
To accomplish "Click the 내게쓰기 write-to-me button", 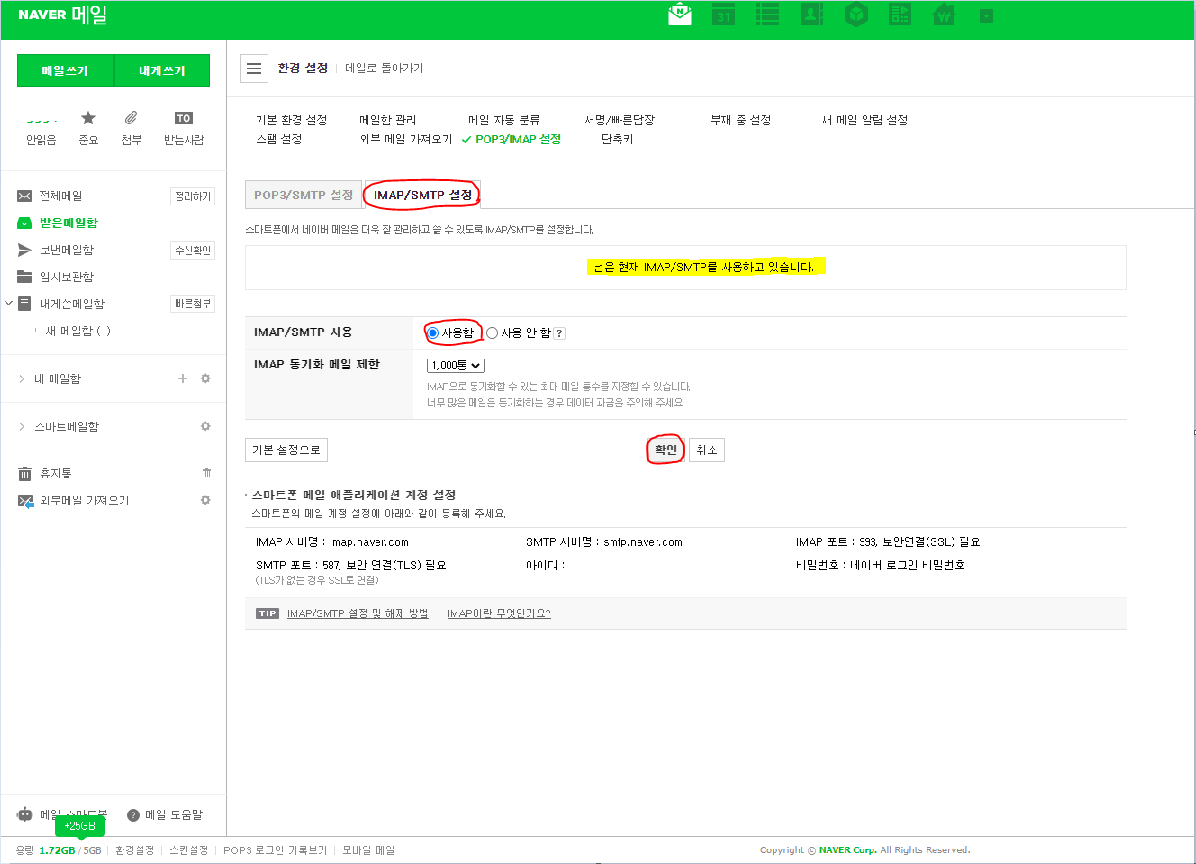I will point(162,71).
